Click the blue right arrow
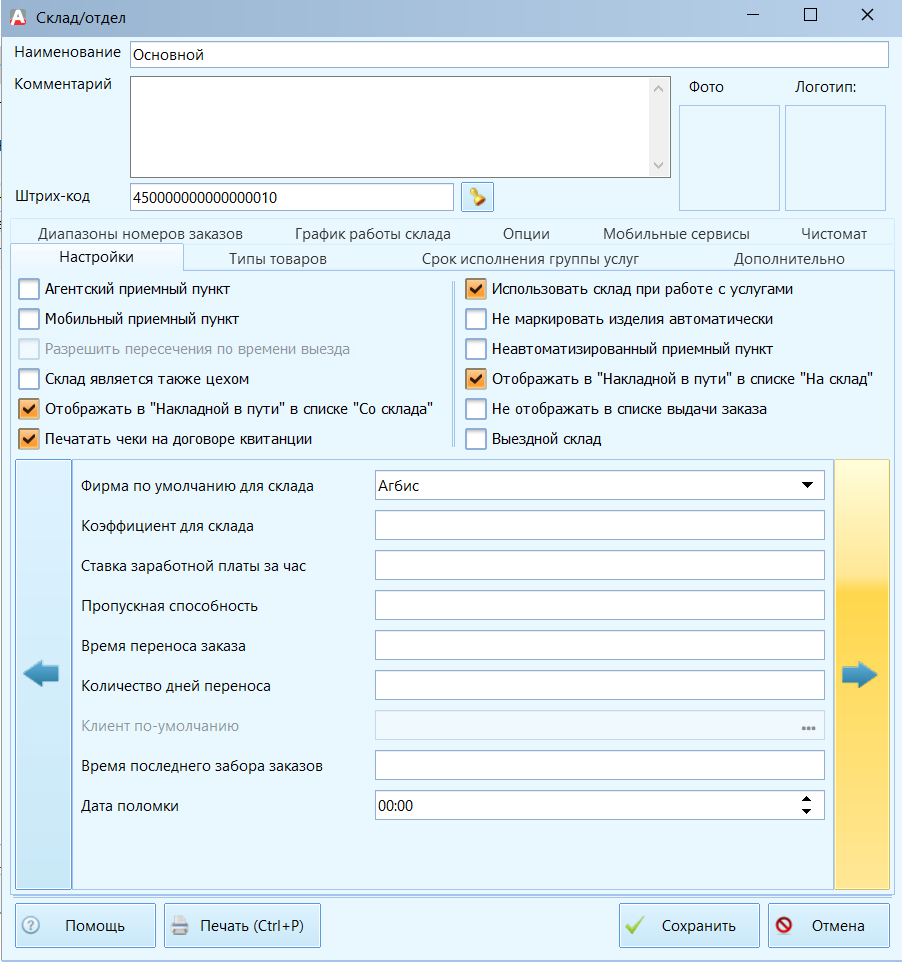The width and height of the screenshot is (902, 962). point(860,674)
